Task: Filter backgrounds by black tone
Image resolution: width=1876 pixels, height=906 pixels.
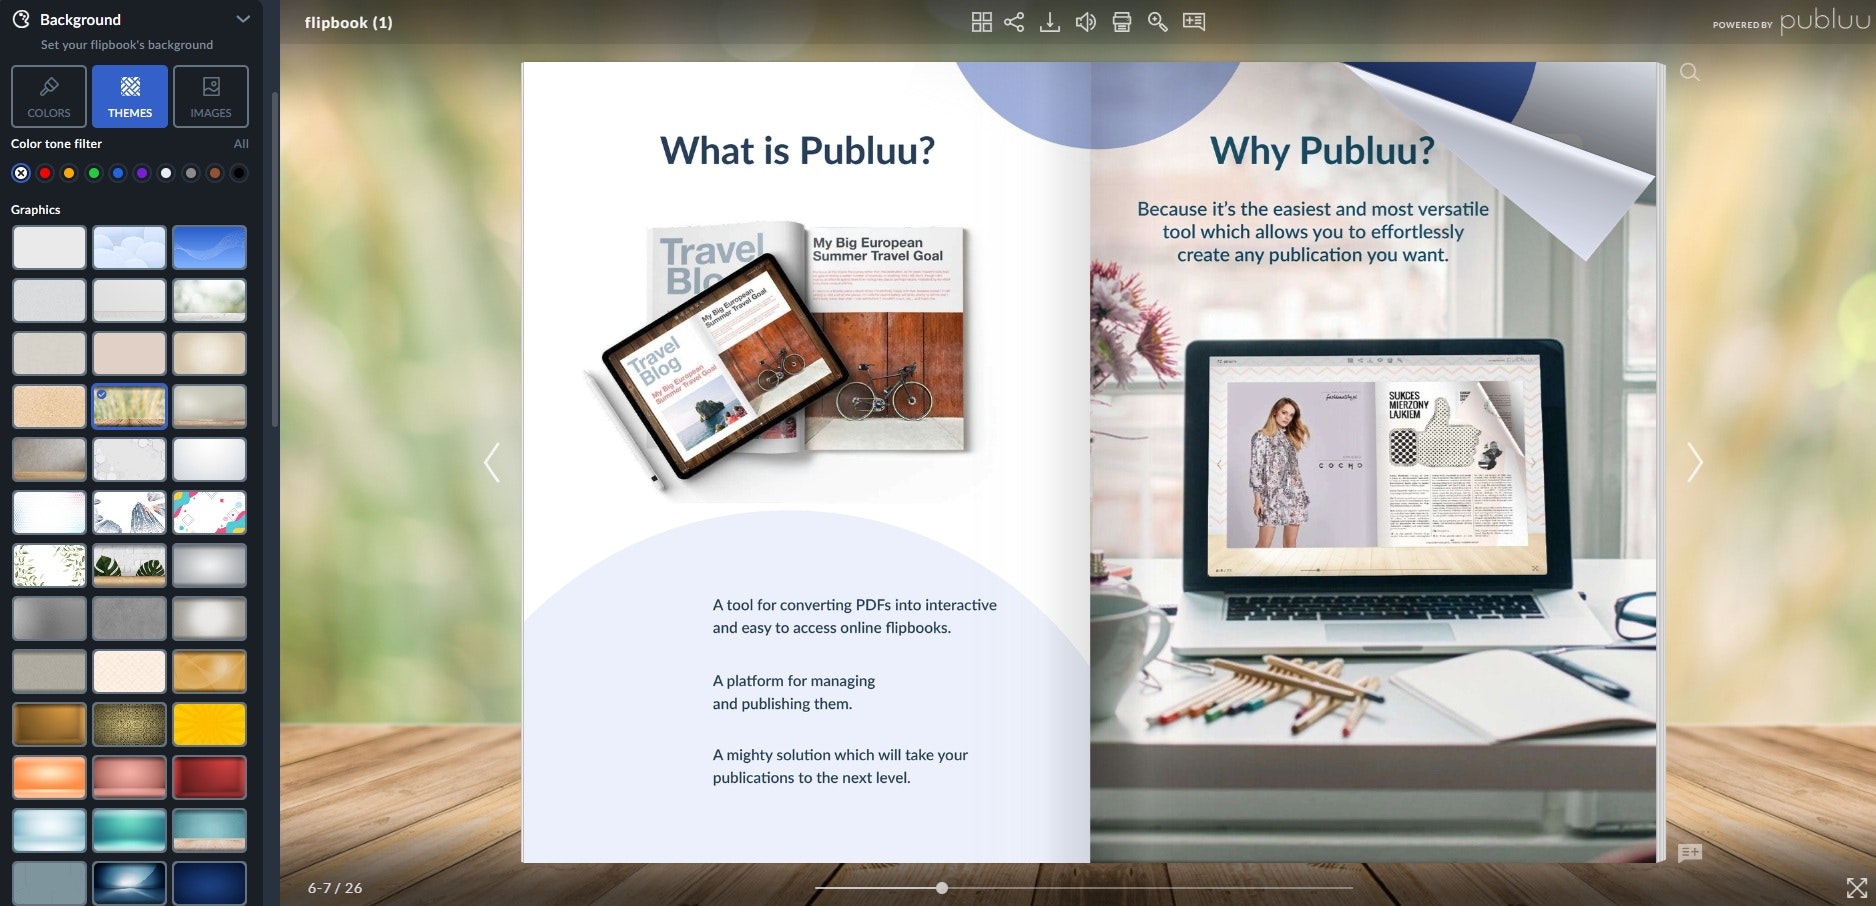Action: coord(239,173)
